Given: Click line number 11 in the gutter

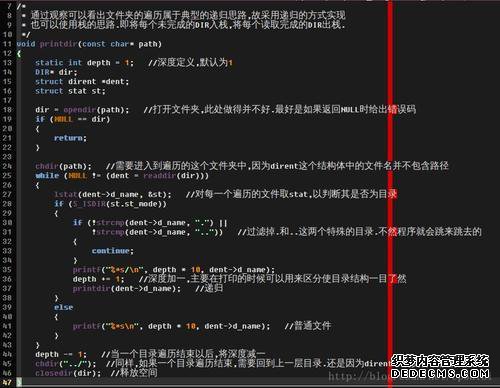Looking at the screenshot, I should (7, 44).
